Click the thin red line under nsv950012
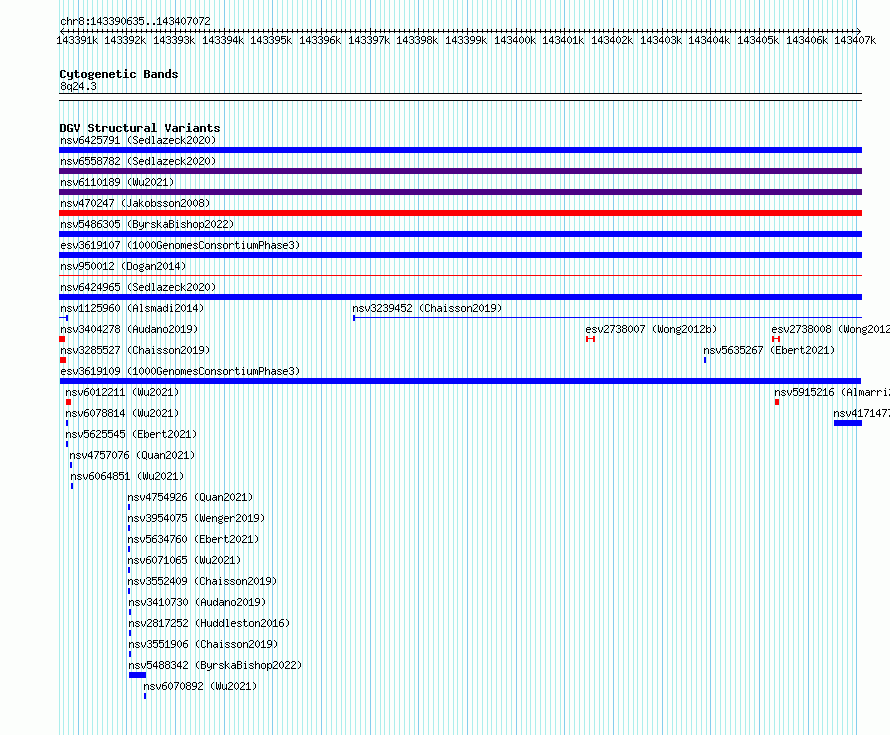The width and height of the screenshot is (890, 735). 460,276
